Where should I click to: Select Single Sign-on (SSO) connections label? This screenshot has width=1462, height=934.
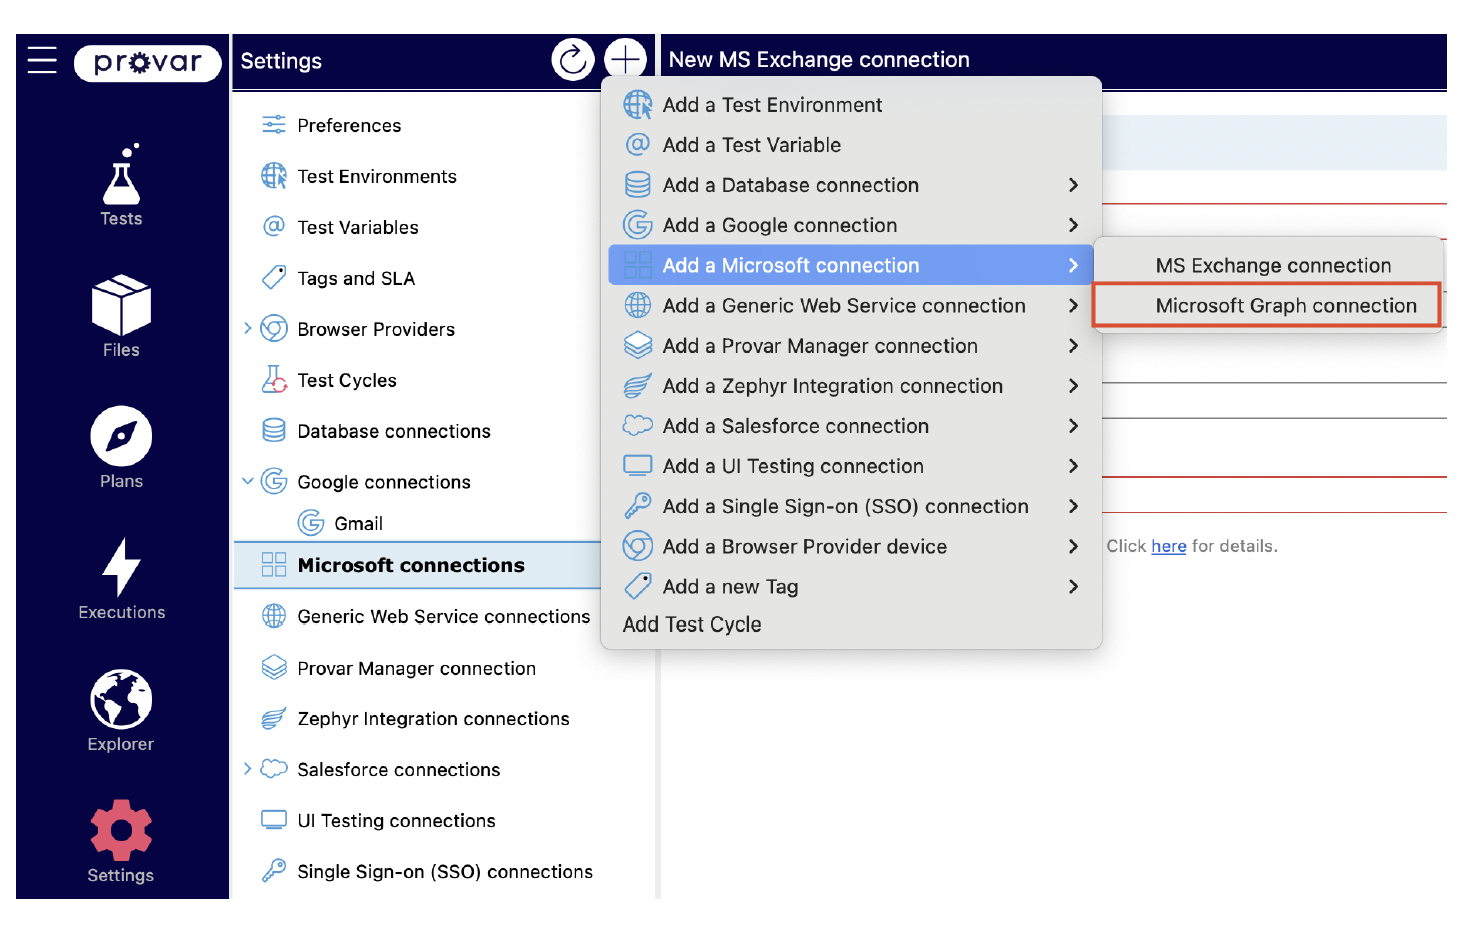click(445, 871)
